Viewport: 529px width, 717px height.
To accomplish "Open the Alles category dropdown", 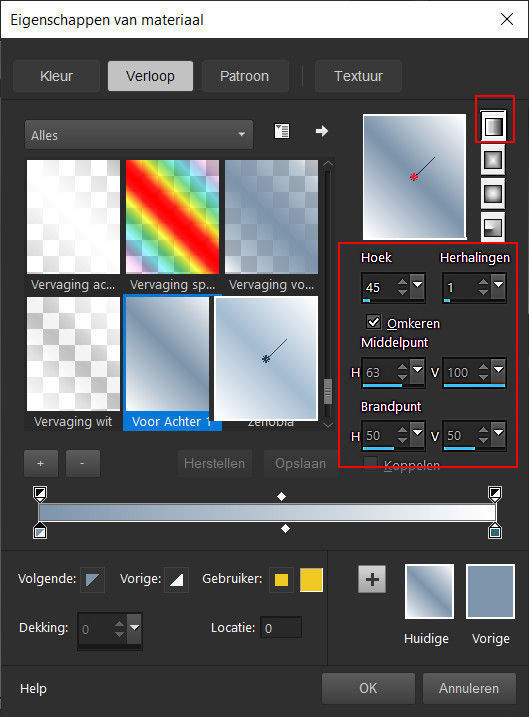I will [x=139, y=134].
